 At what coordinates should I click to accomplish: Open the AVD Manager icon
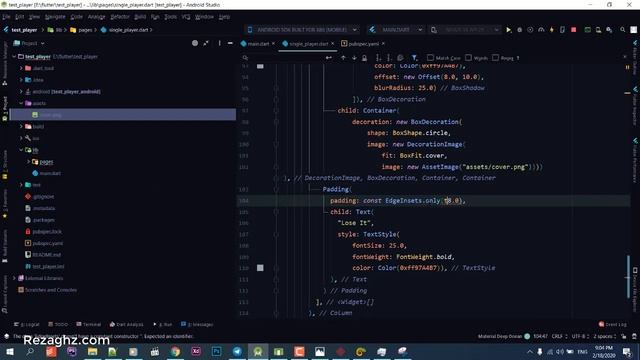(x=598, y=30)
